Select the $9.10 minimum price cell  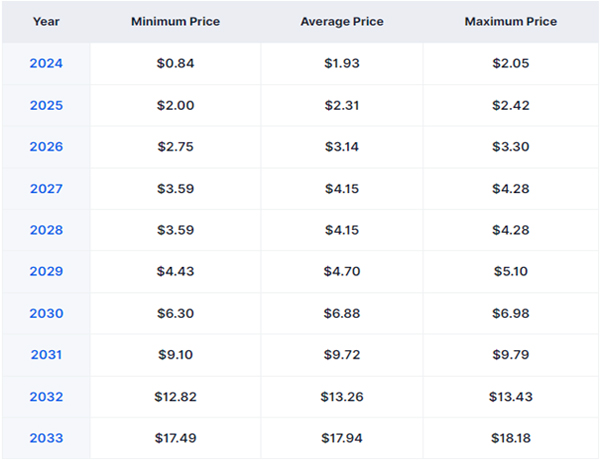176,355
